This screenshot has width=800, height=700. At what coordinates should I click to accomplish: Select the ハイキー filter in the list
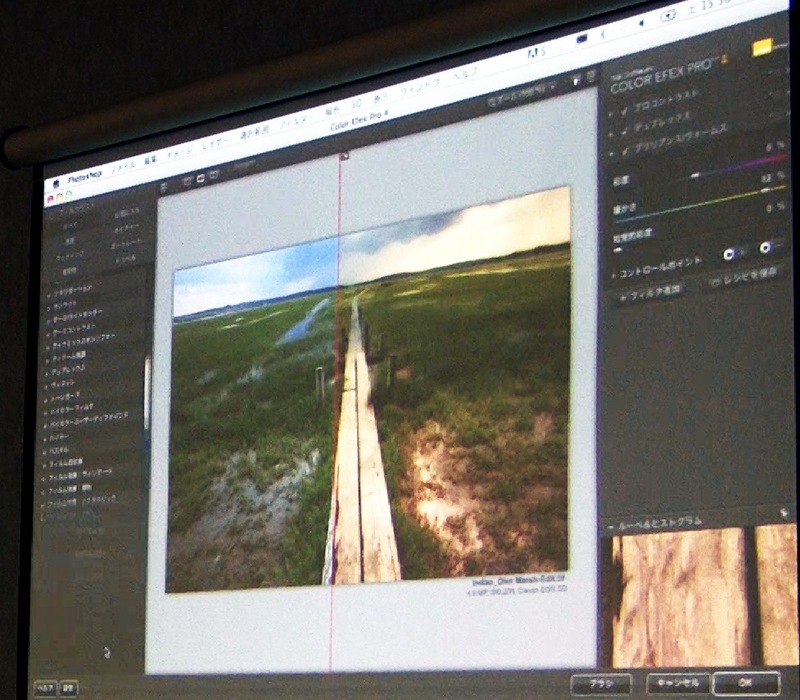click(58, 438)
